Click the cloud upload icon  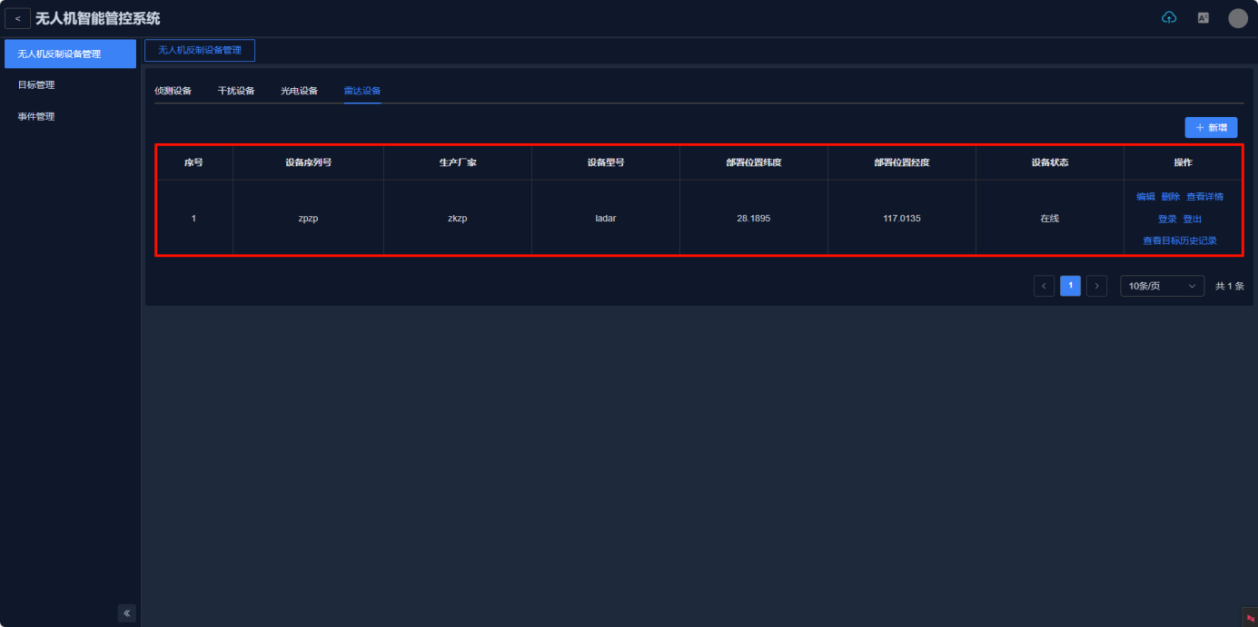(1169, 18)
